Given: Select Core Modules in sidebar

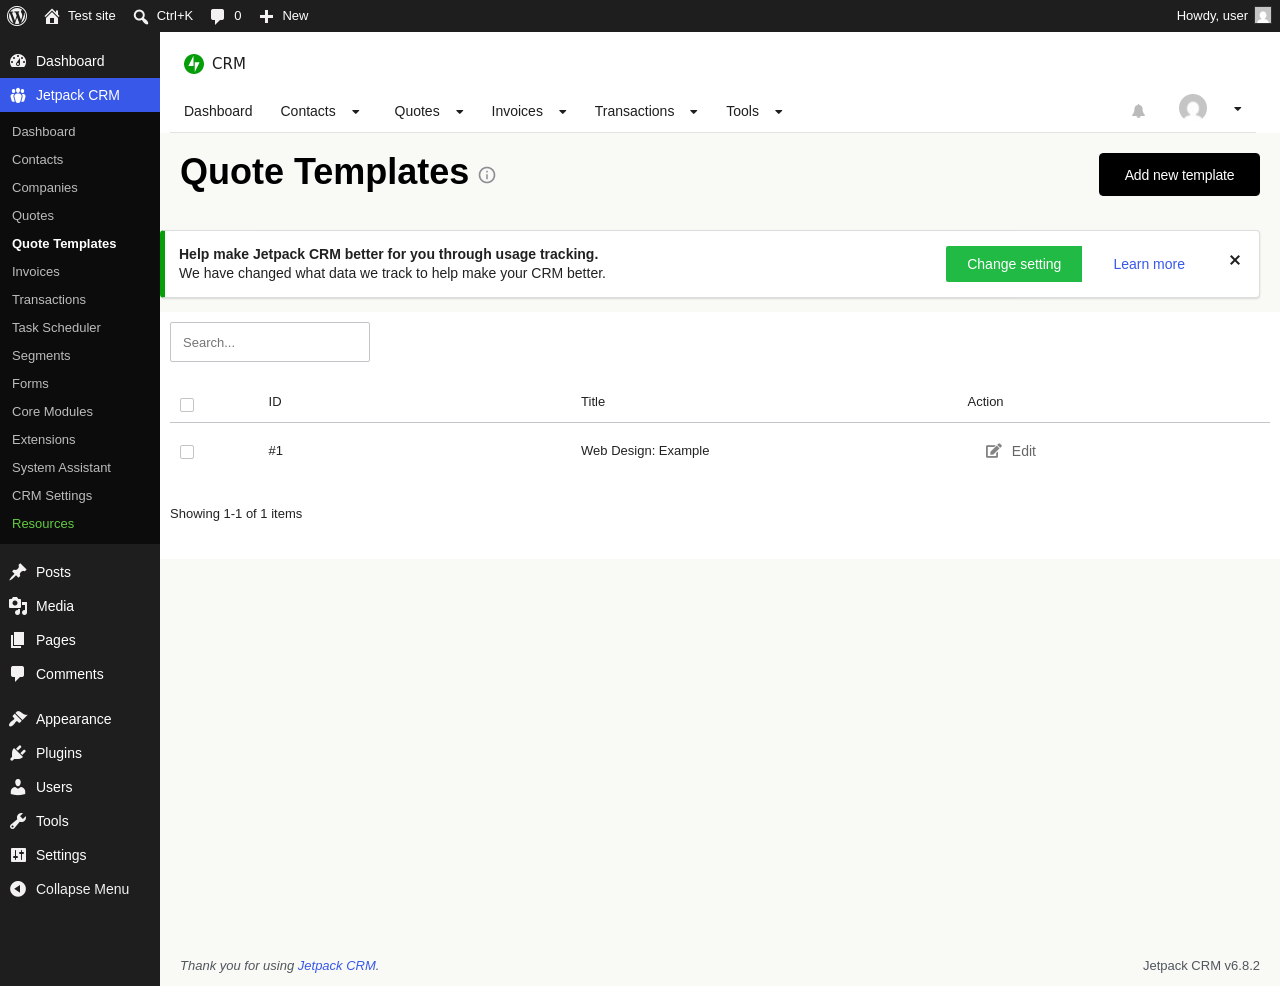Looking at the screenshot, I should point(52,412).
